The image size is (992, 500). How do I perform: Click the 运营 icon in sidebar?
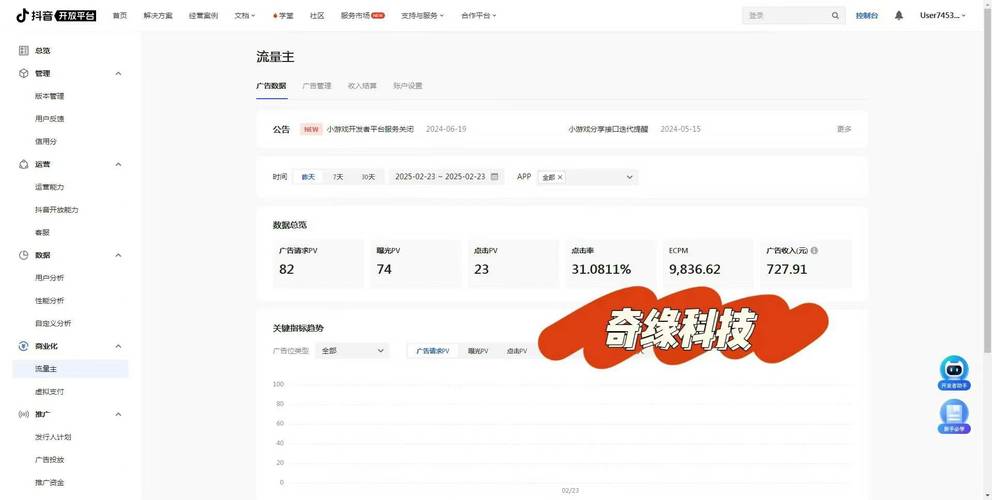(23, 165)
